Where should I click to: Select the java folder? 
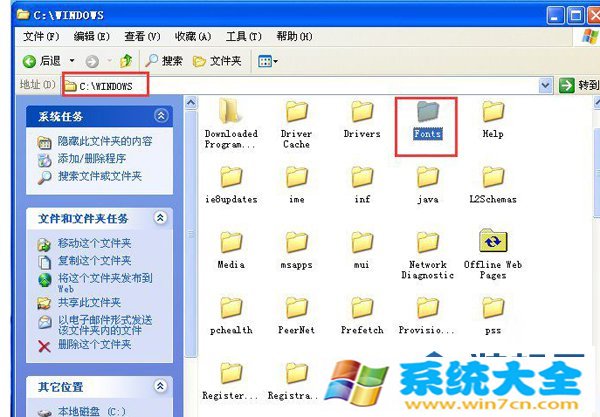[428, 184]
